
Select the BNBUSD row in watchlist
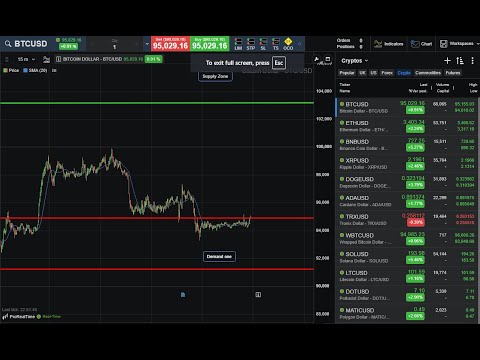click(407, 145)
